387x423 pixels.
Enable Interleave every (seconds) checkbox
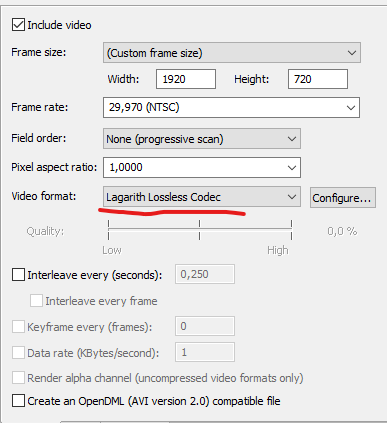pos(18,275)
